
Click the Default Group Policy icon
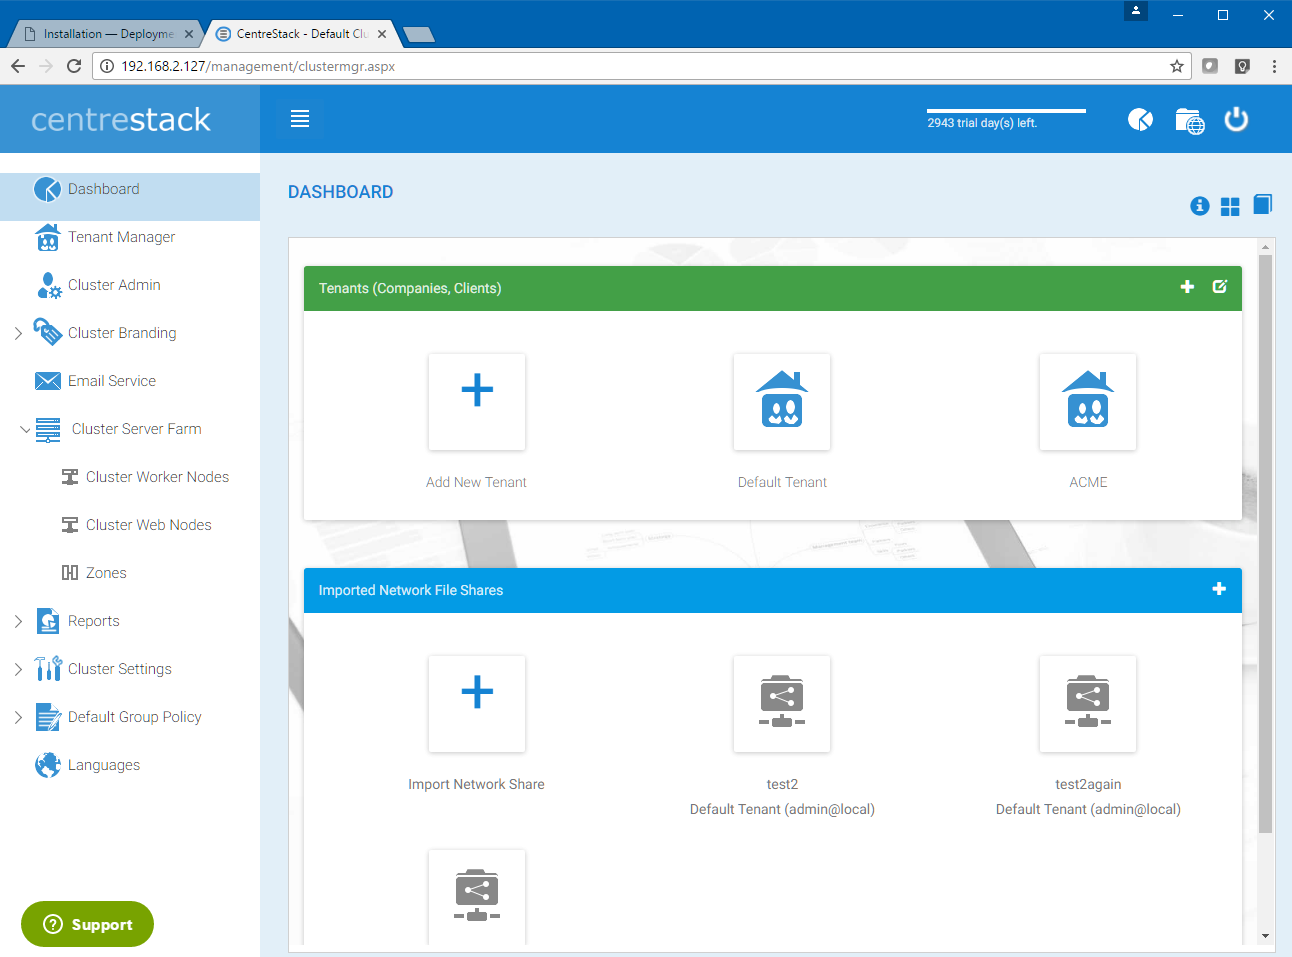(48, 717)
